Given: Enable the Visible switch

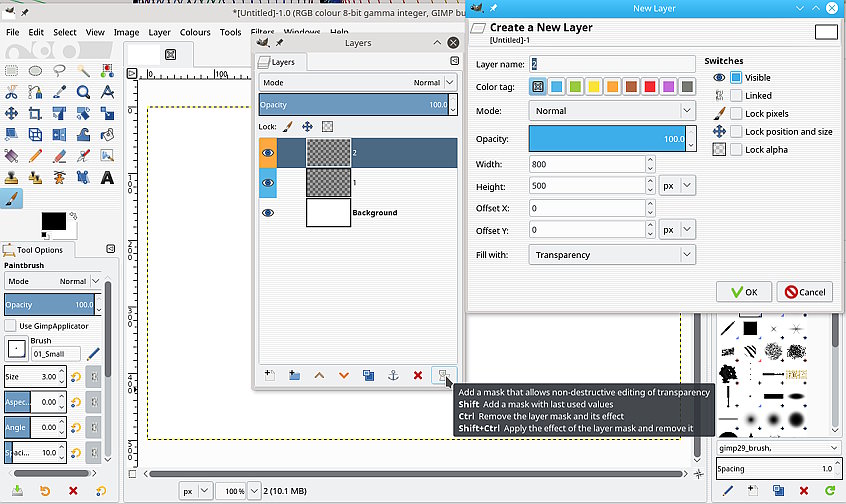Looking at the screenshot, I should (736, 77).
